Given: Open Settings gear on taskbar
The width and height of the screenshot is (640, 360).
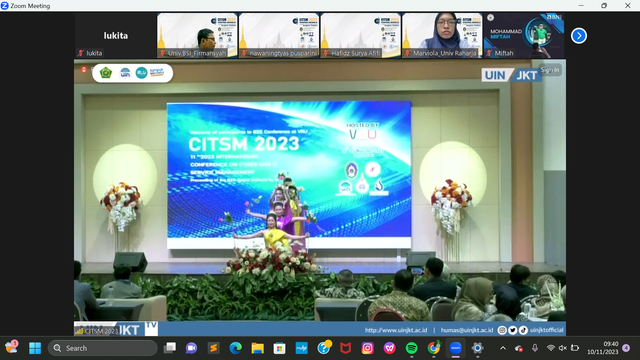Looking at the screenshot, I should [477, 348].
